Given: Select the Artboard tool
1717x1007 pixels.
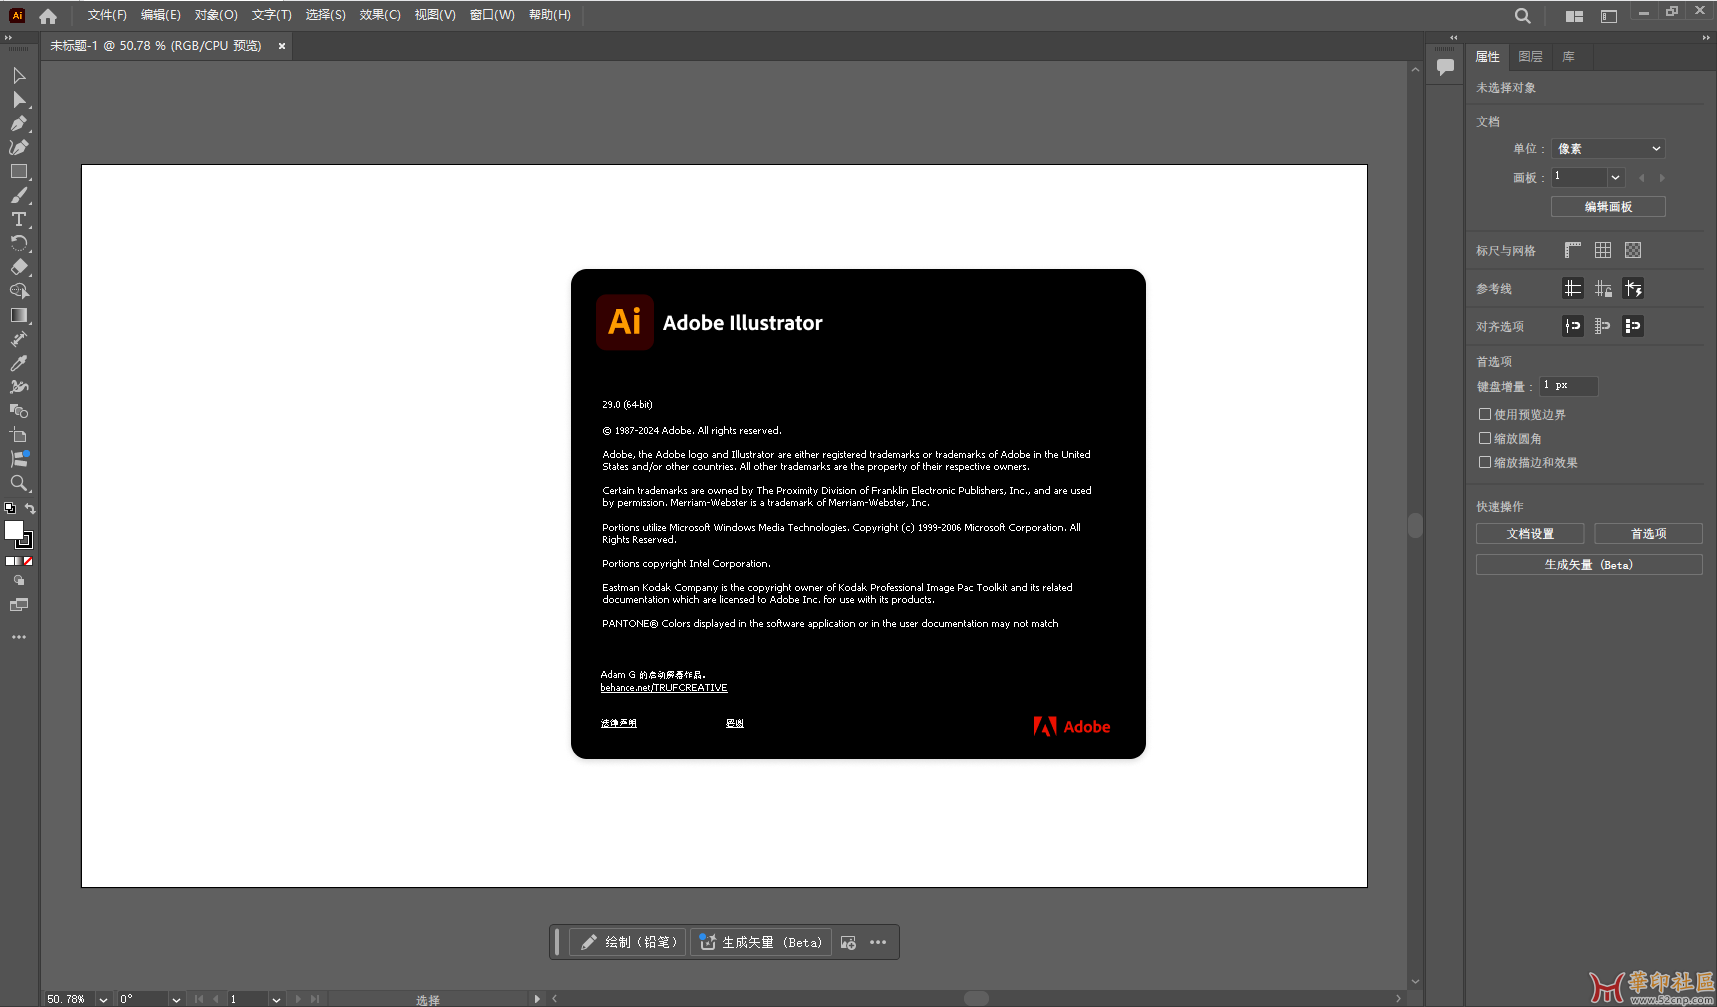Looking at the screenshot, I should coord(19,435).
